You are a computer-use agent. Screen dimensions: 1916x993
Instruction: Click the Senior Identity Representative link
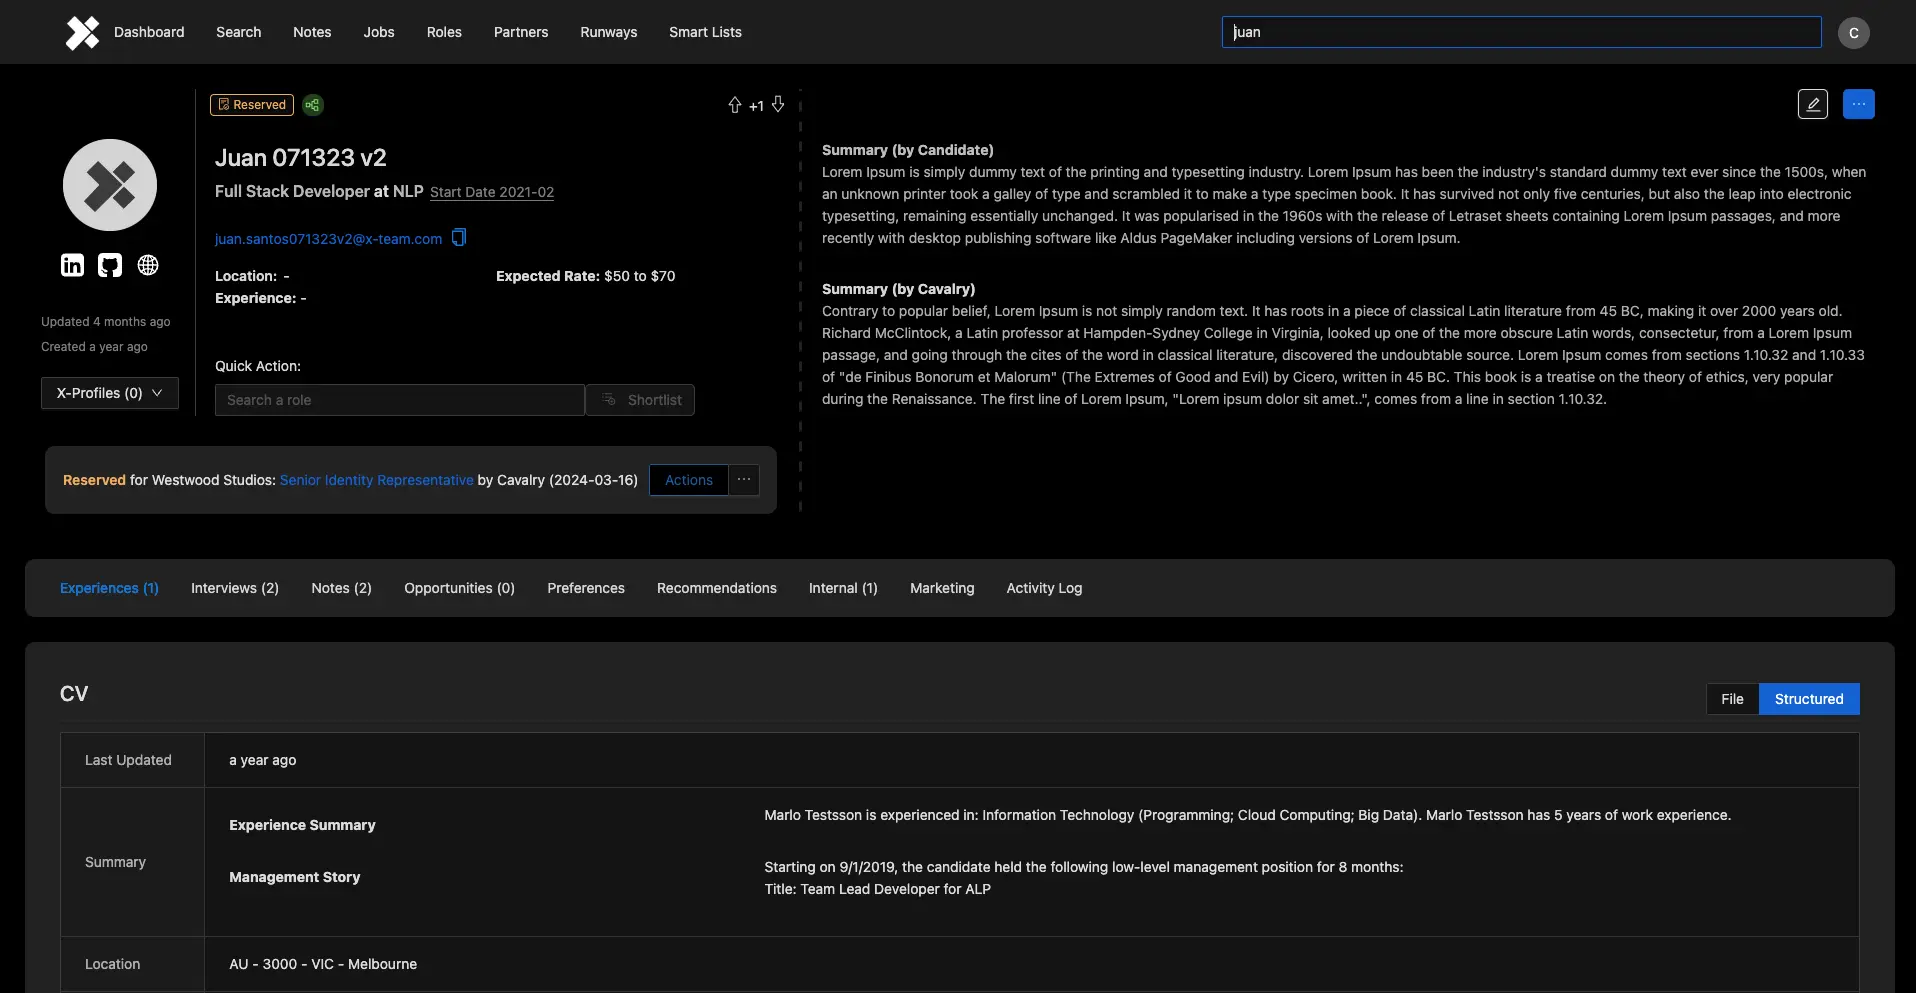click(376, 480)
